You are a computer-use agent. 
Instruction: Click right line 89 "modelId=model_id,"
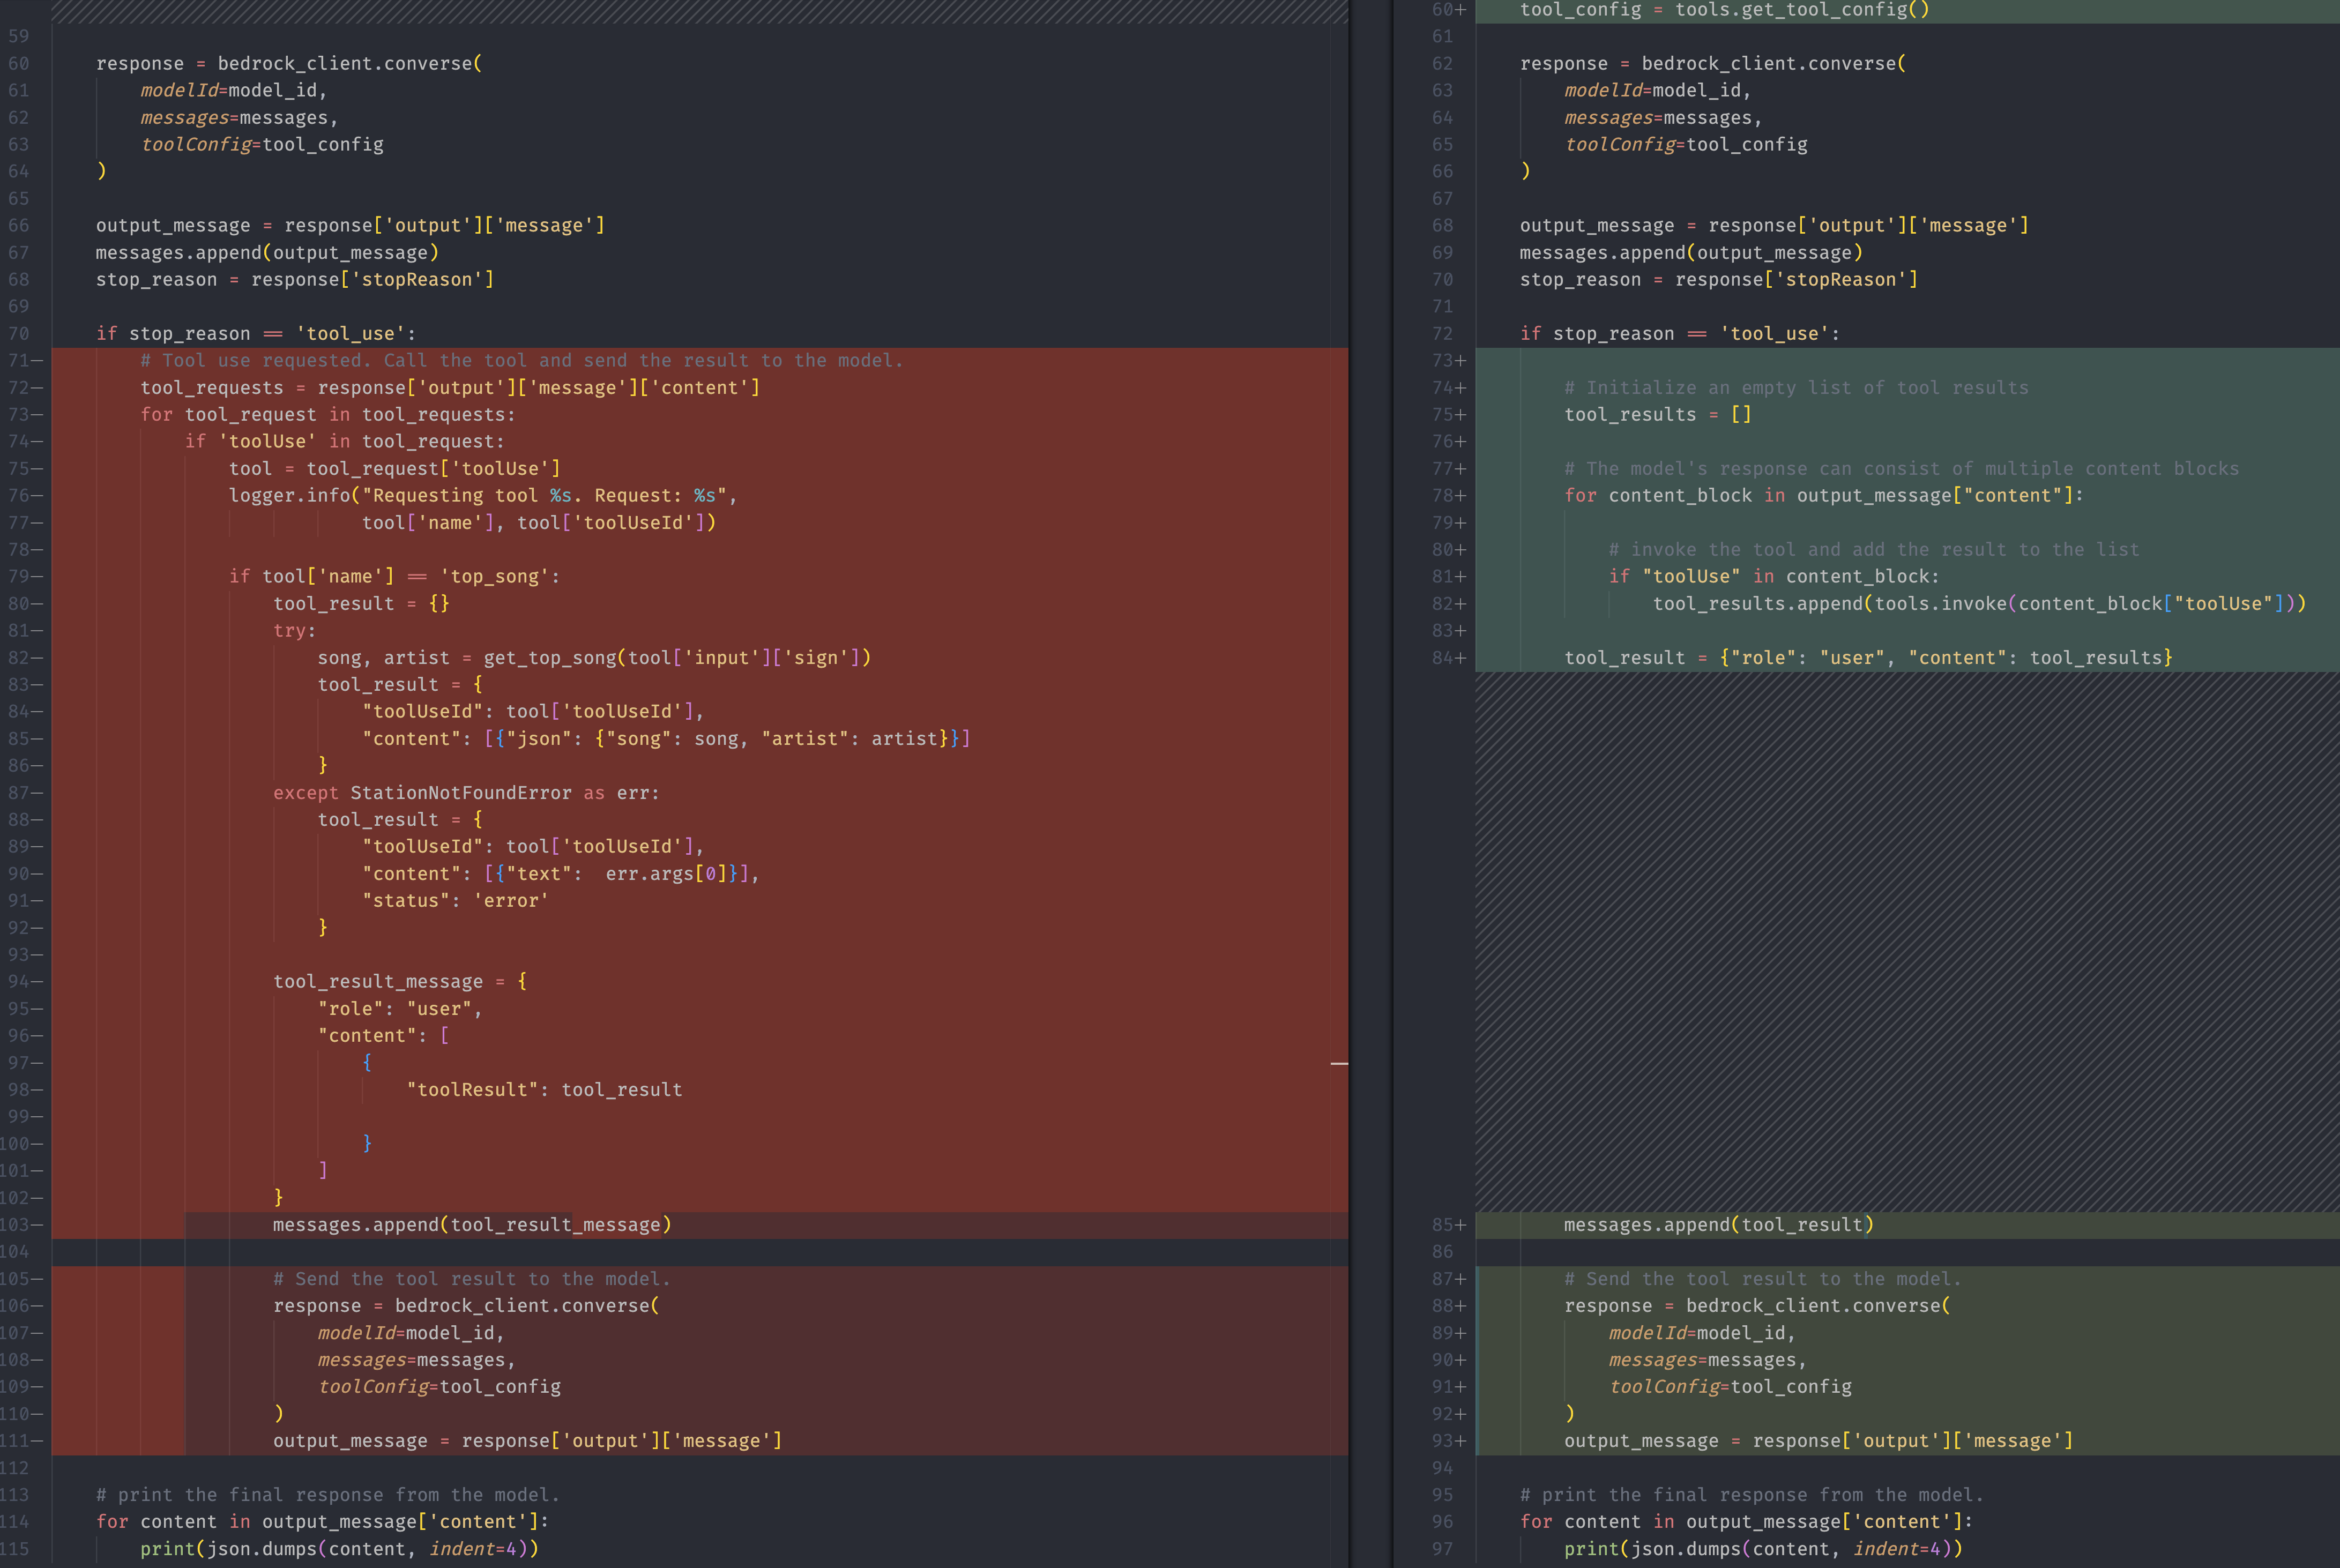[1702, 1333]
